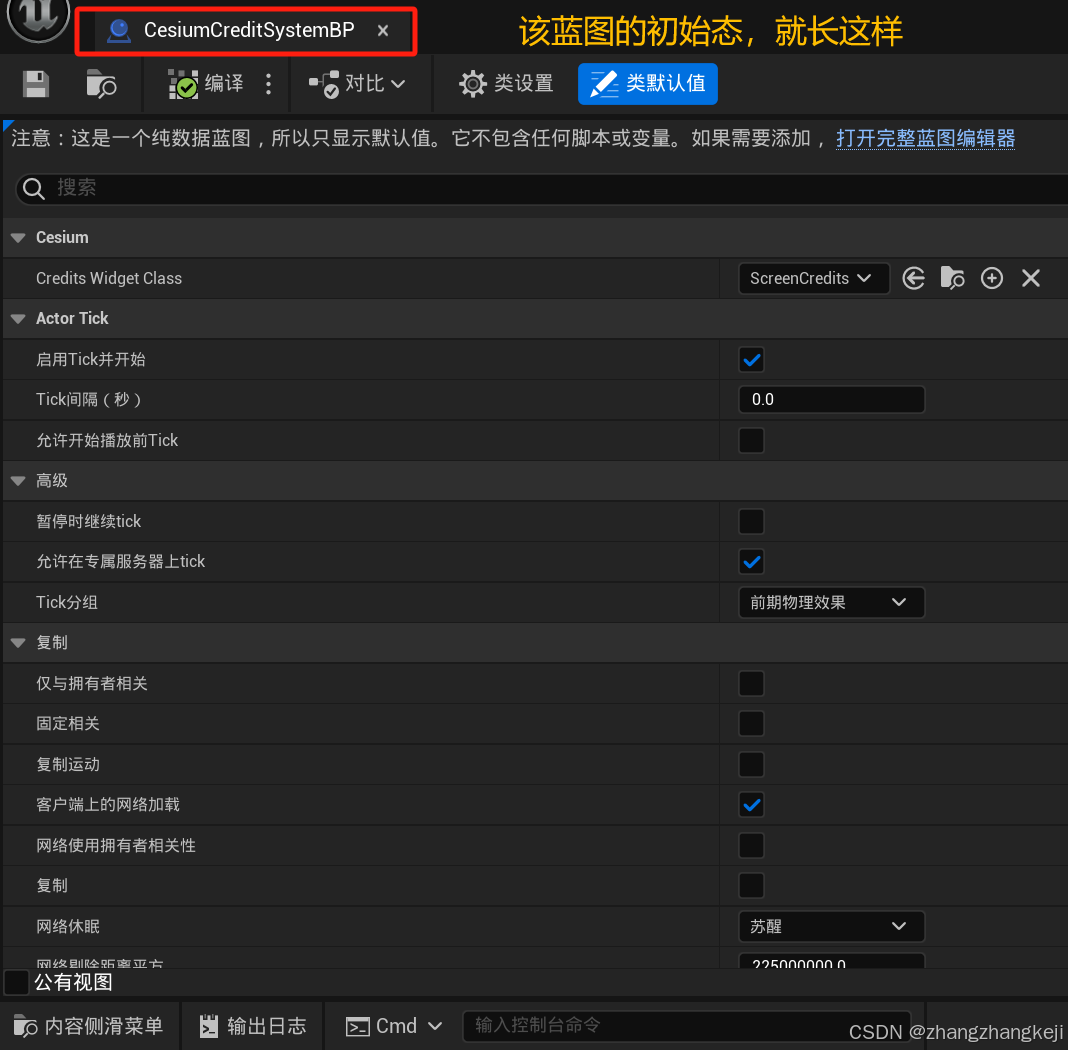The width and height of the screenshot is (1068, 1050).
Task: Collapse the Cesium section
Action: coord(18,238)
